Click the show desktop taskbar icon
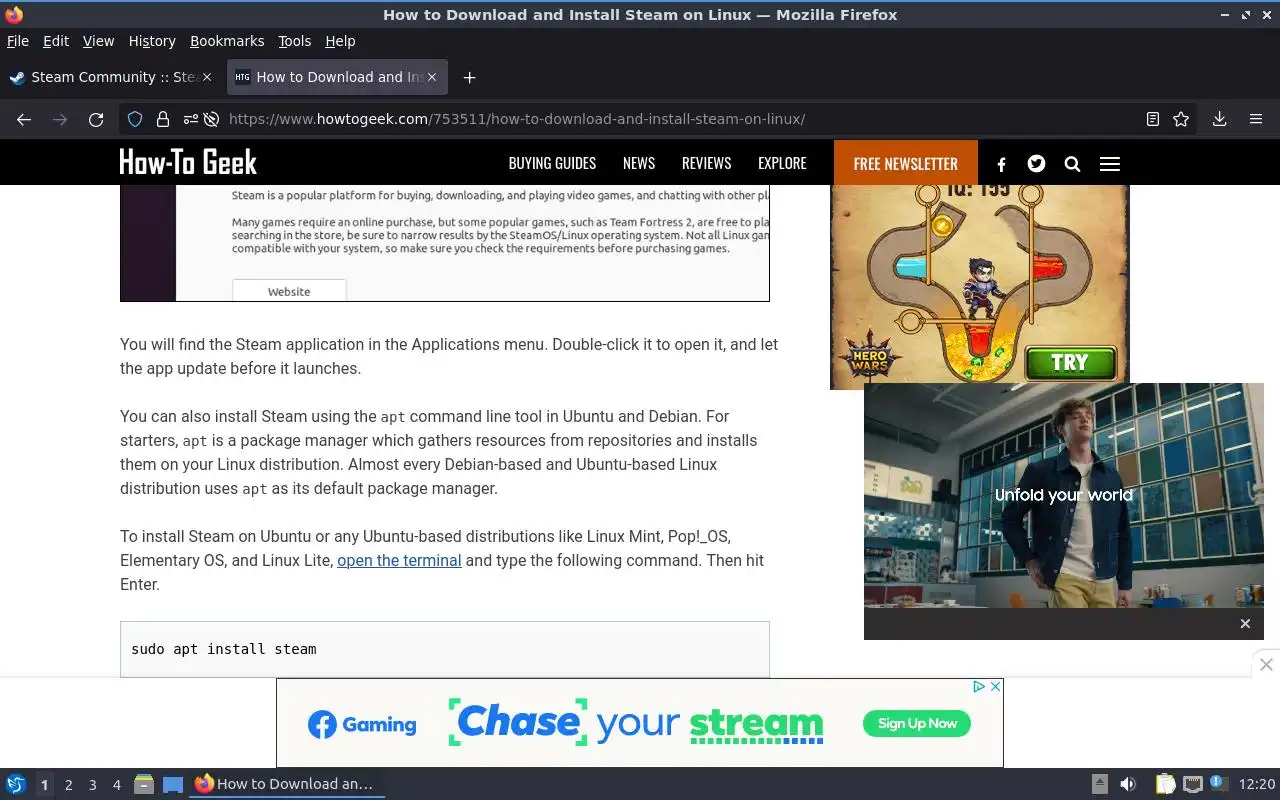 coord(173,784)
